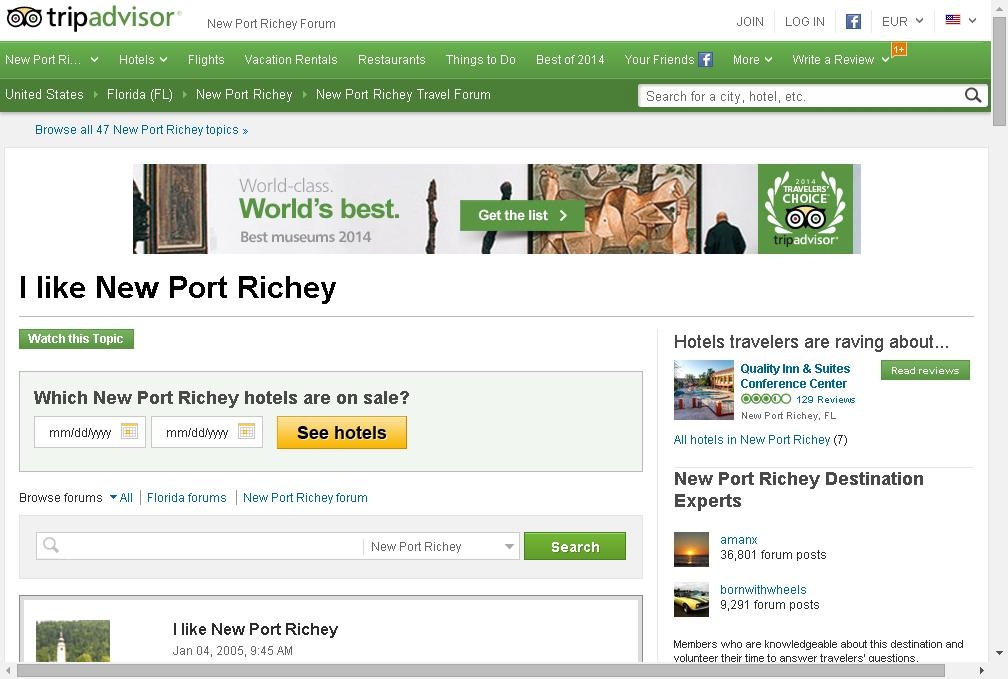
Task: Open All hotels in New Port Richey
Action: click(x=752, y=440)
